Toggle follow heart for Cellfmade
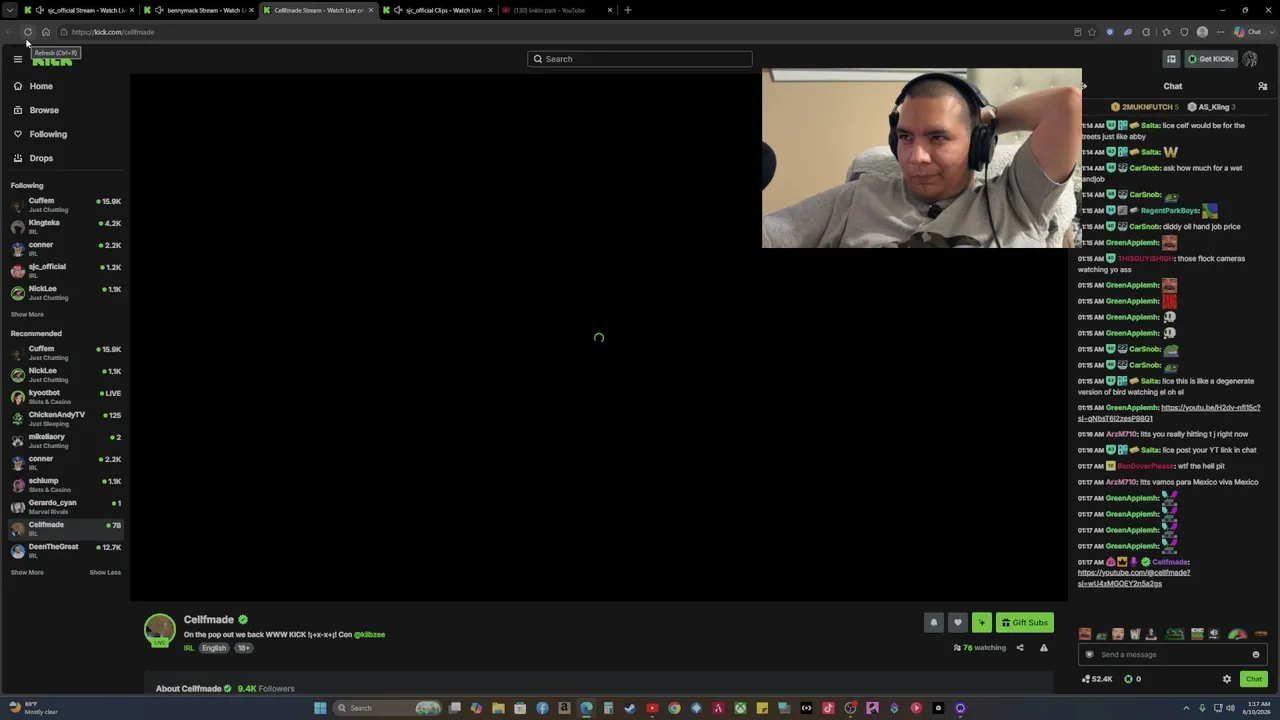This screenshot has width=1280, height=720. [958, 622]
